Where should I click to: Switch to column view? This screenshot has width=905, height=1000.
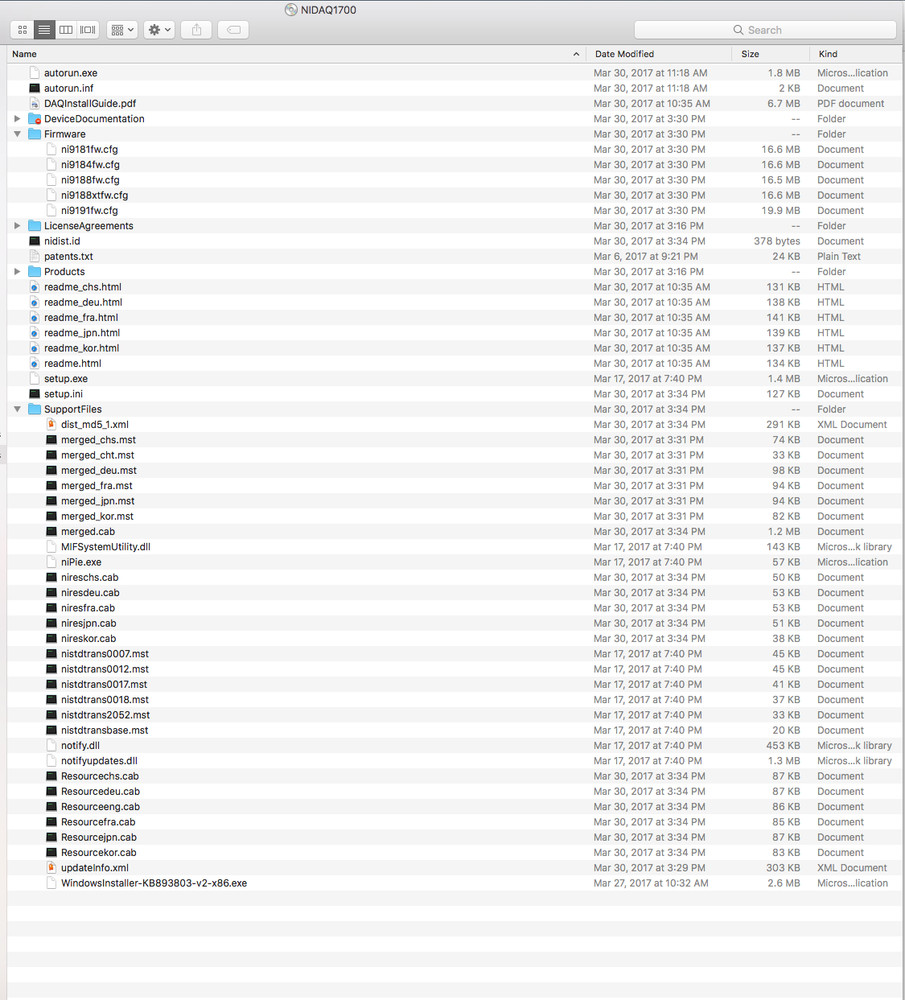tap(66, 30)
